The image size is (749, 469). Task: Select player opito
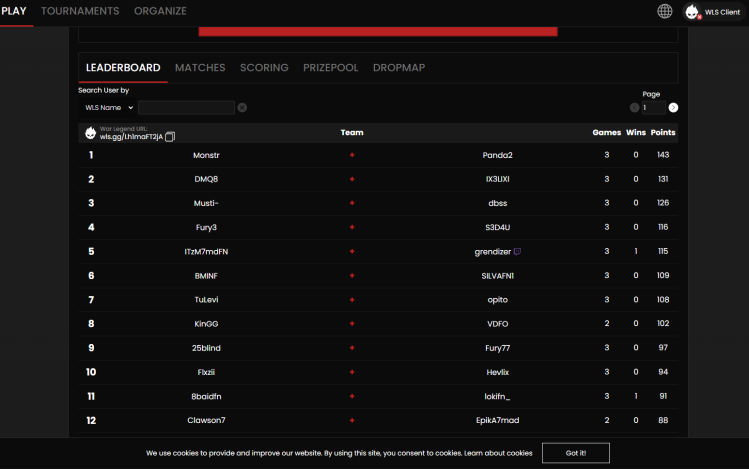(x=497, y=300)
